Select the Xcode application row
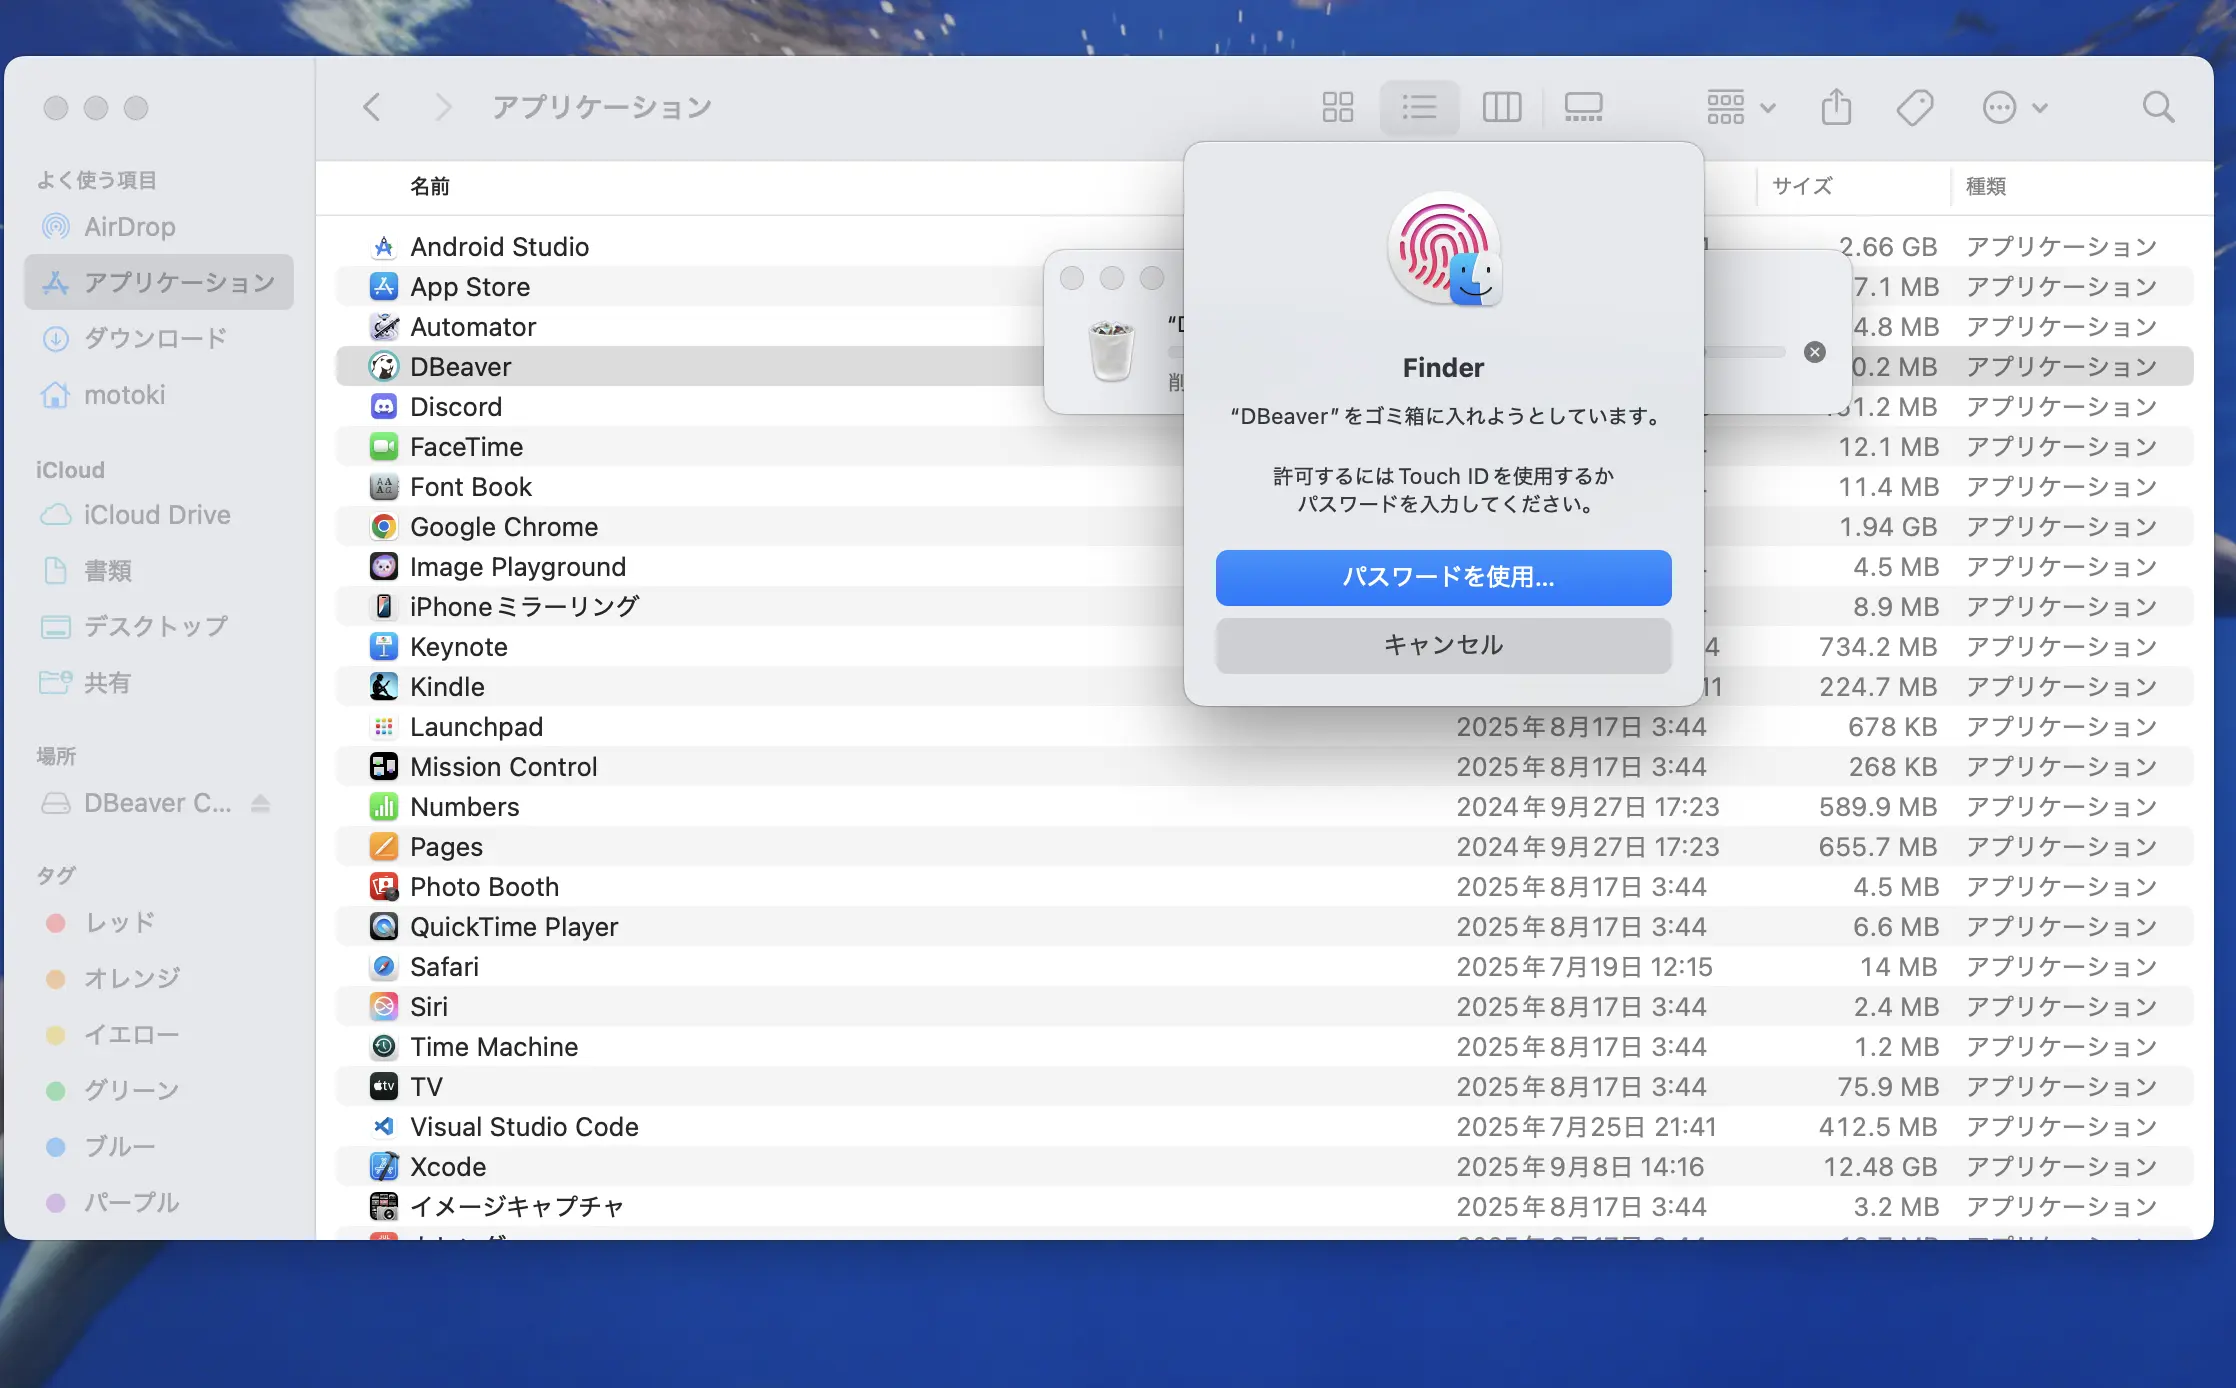The height and width of the screenshot is (1388, 2236). (x=448, y=1167)
